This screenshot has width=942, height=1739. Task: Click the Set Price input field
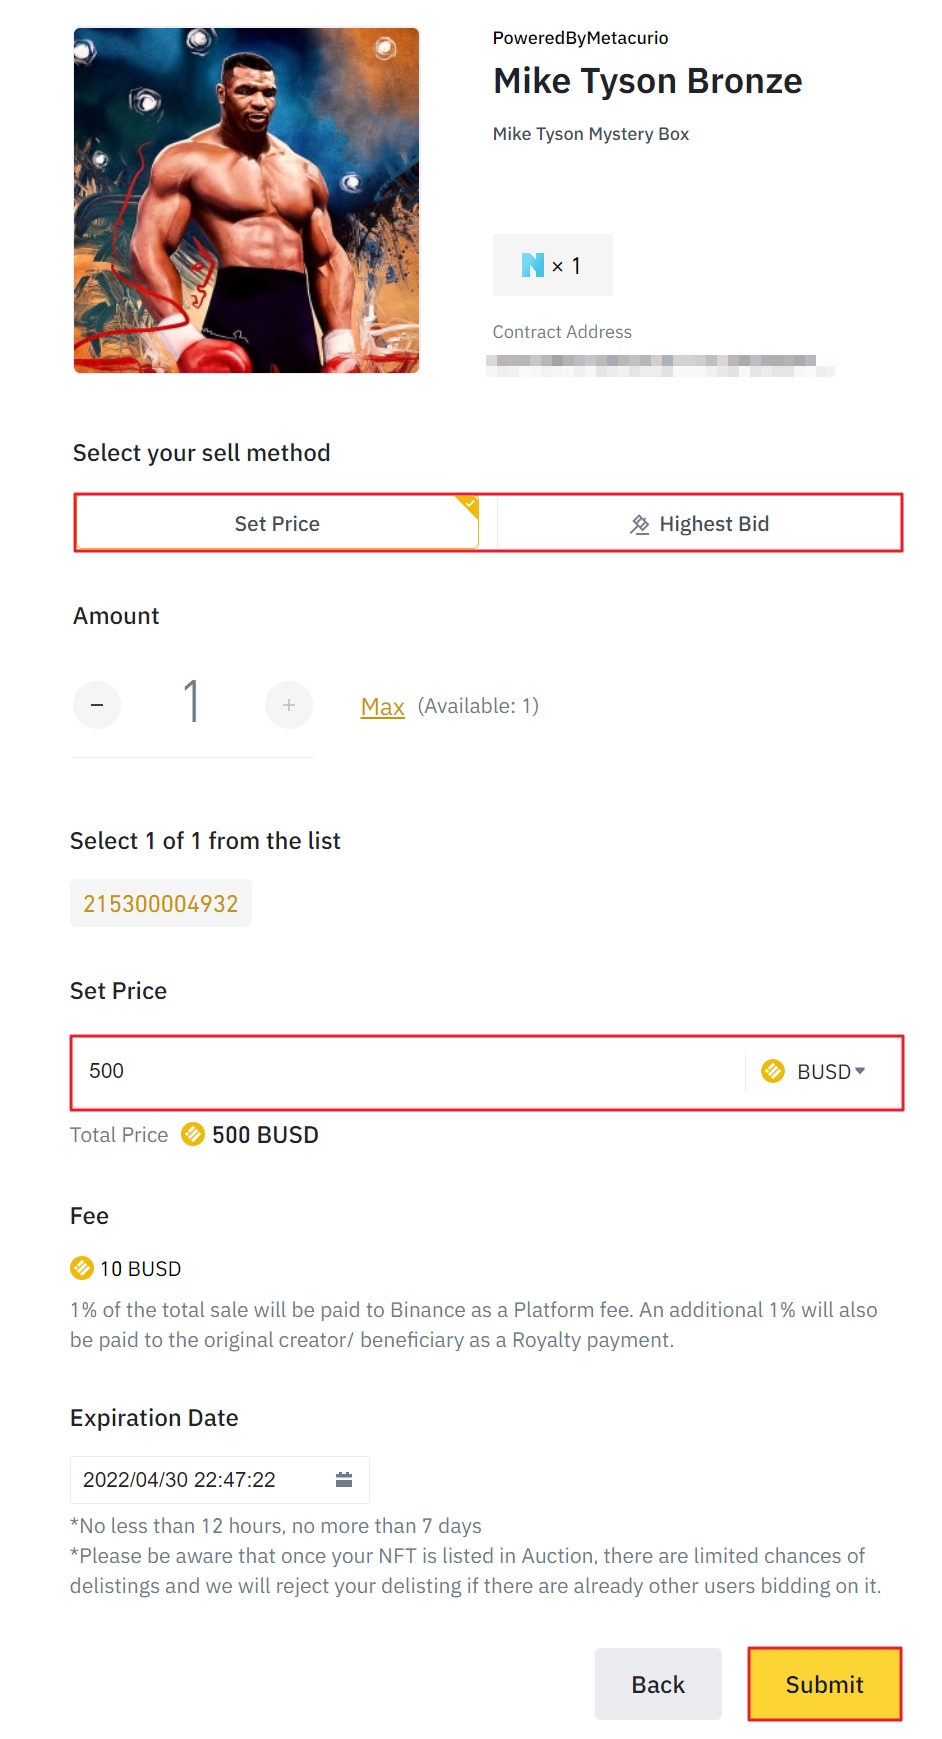pos(400,1072)
